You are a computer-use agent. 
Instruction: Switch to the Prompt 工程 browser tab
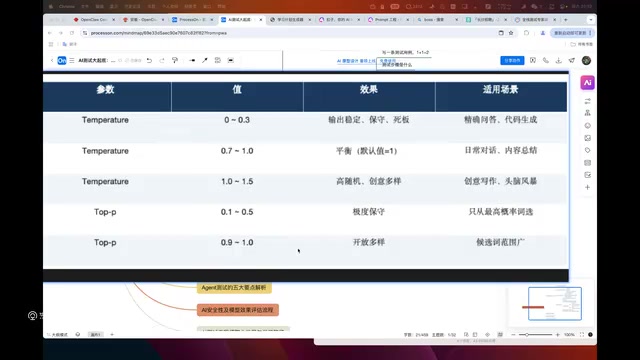(x=388, y=20)
